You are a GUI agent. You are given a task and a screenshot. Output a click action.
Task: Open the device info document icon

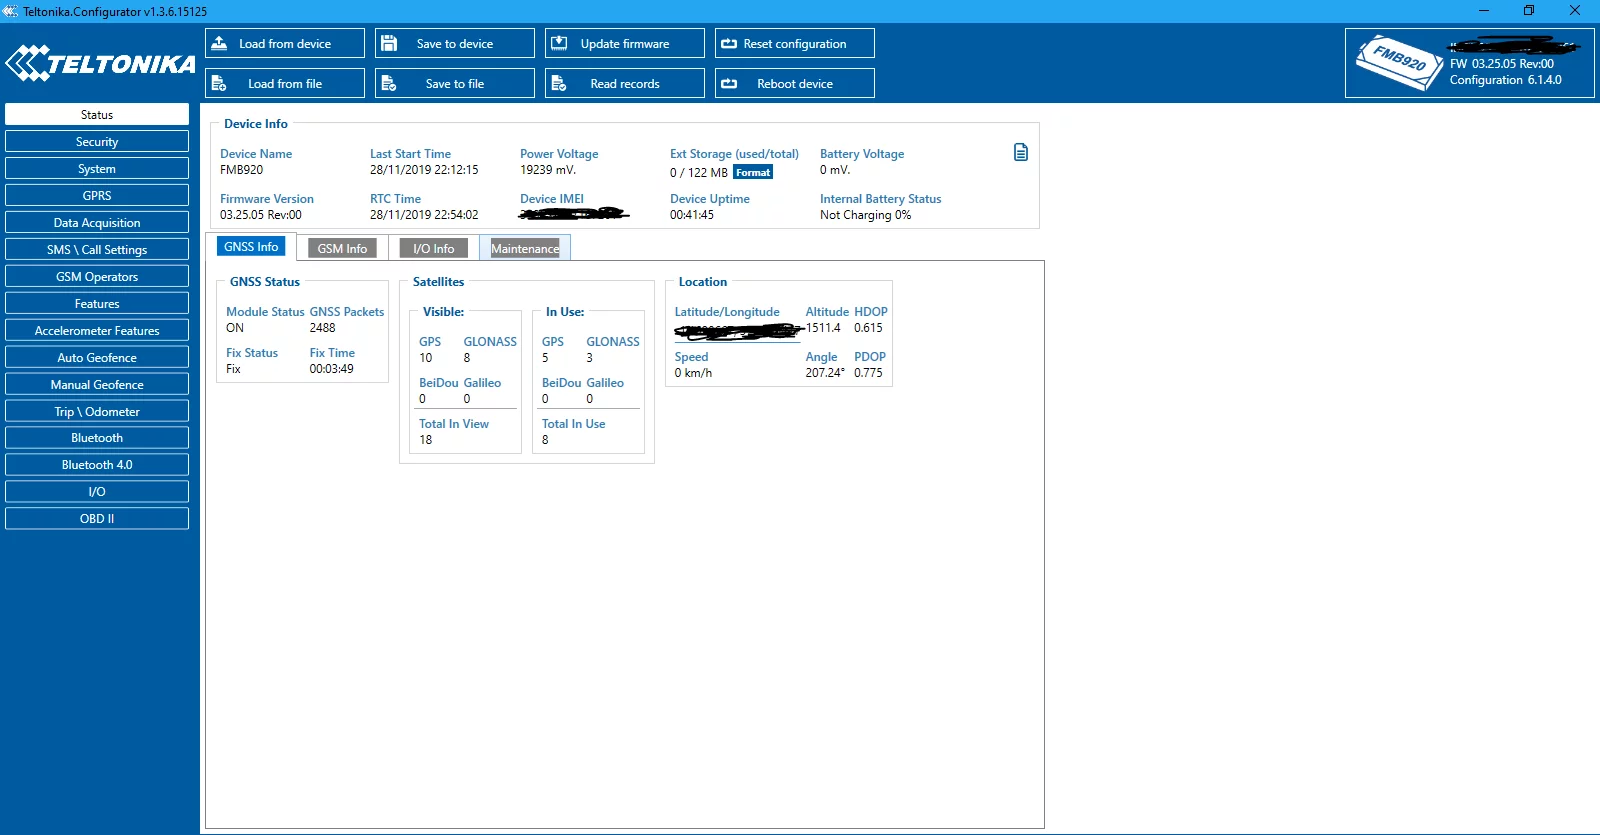pyautogui.click(x=1021, y=152)
